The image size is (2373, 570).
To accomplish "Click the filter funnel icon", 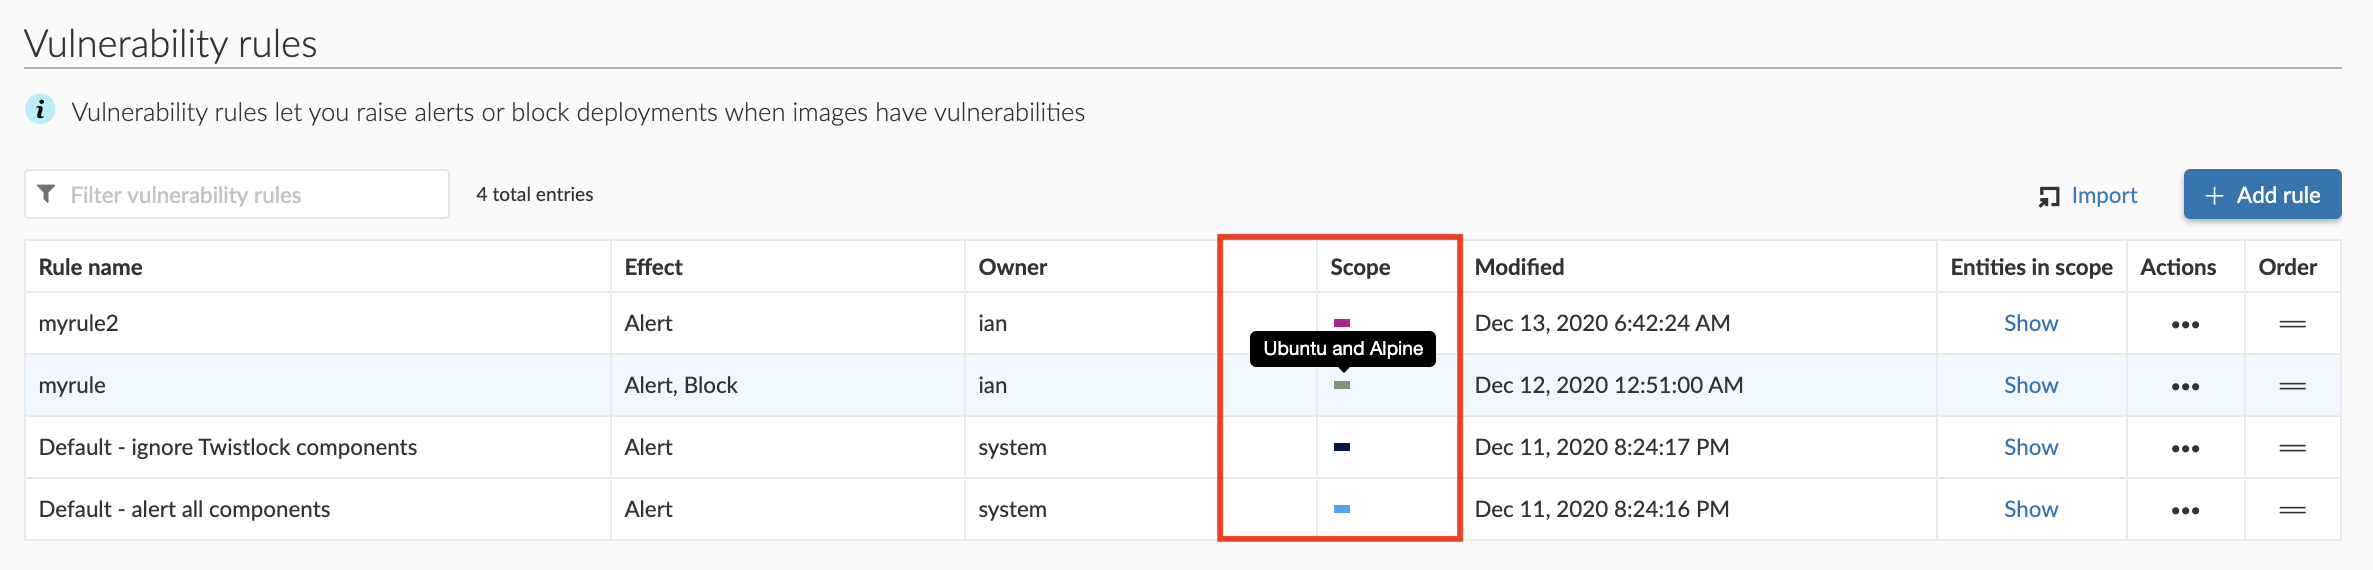I will 46,194.
